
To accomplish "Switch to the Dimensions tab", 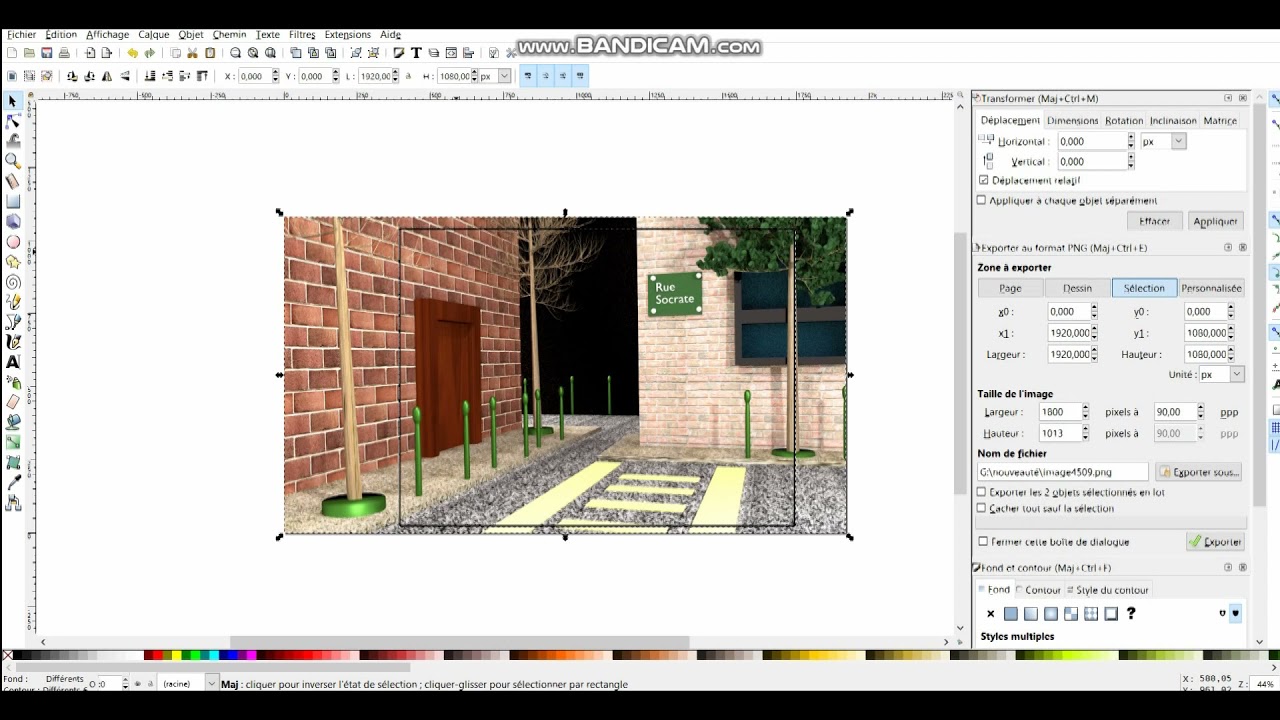I will (1072, 121).
